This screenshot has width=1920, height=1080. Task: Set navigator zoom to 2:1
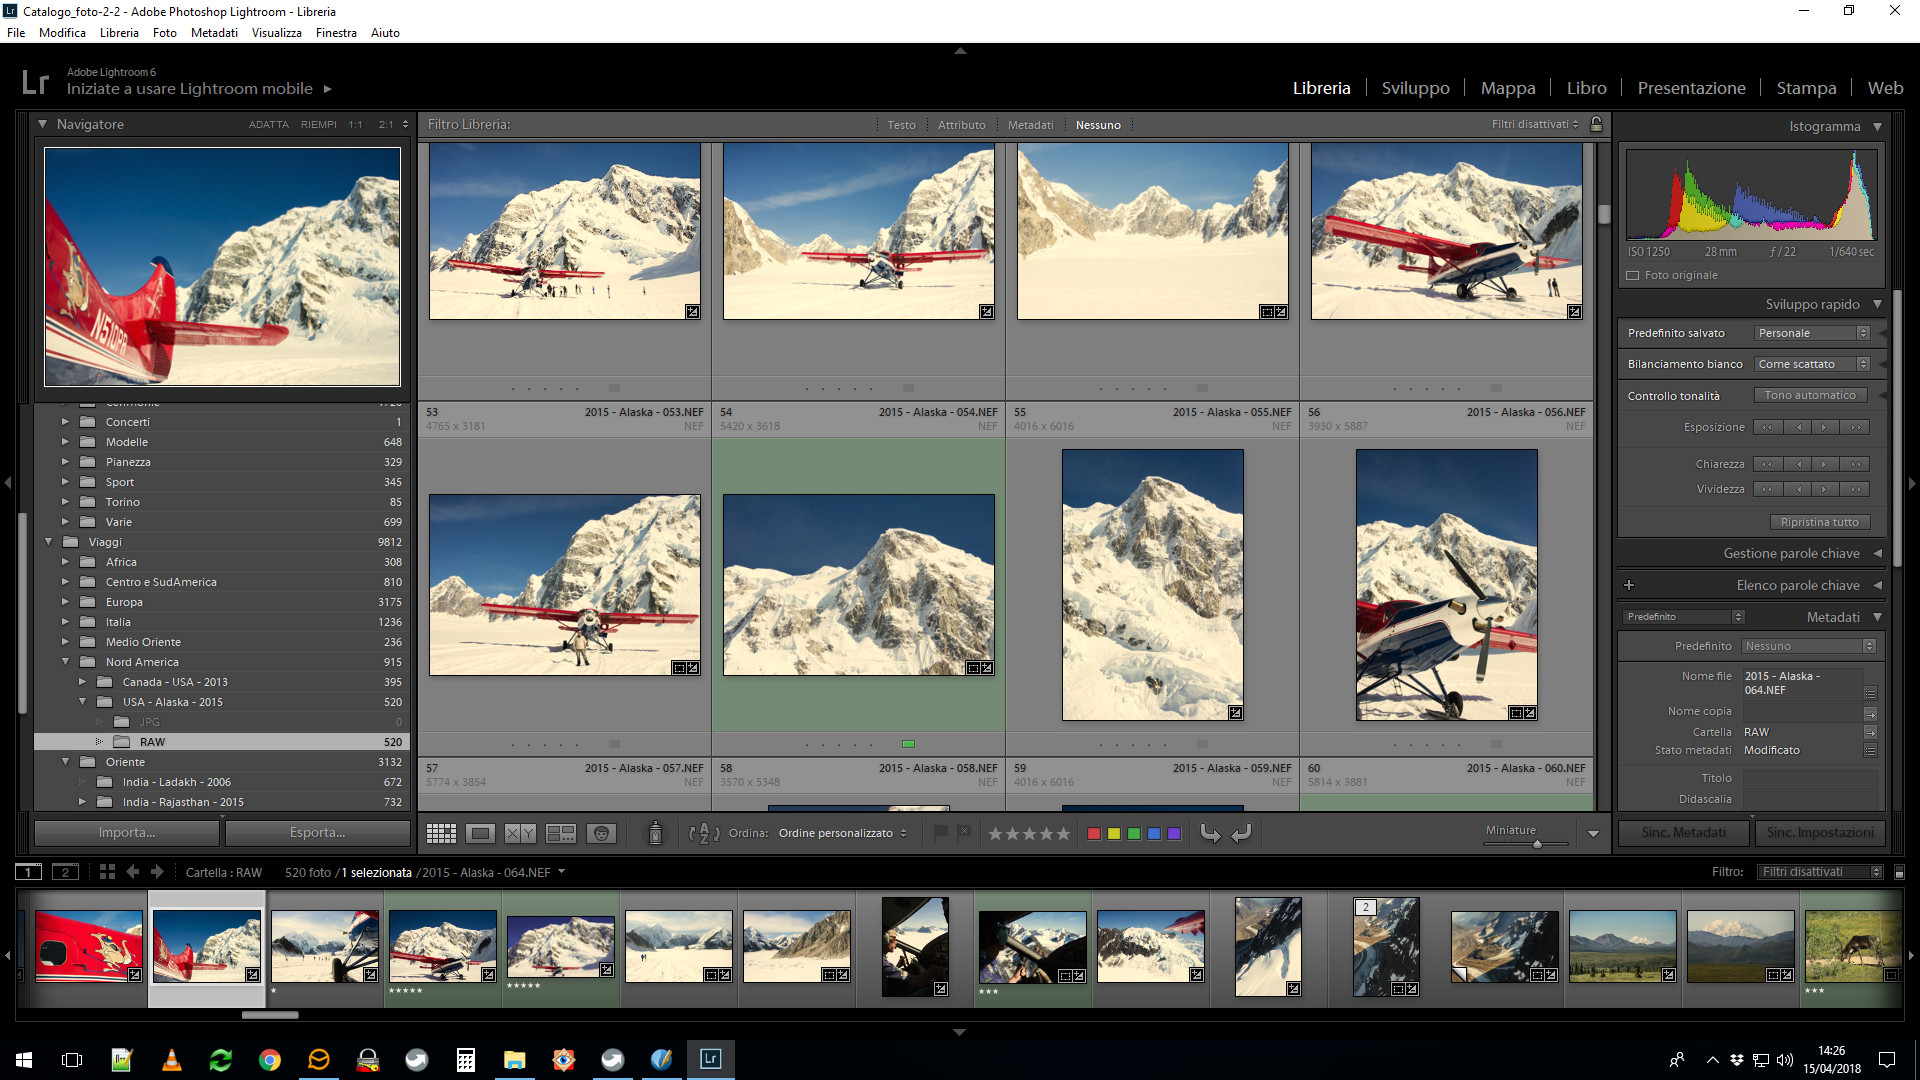(x=386, y=125)
